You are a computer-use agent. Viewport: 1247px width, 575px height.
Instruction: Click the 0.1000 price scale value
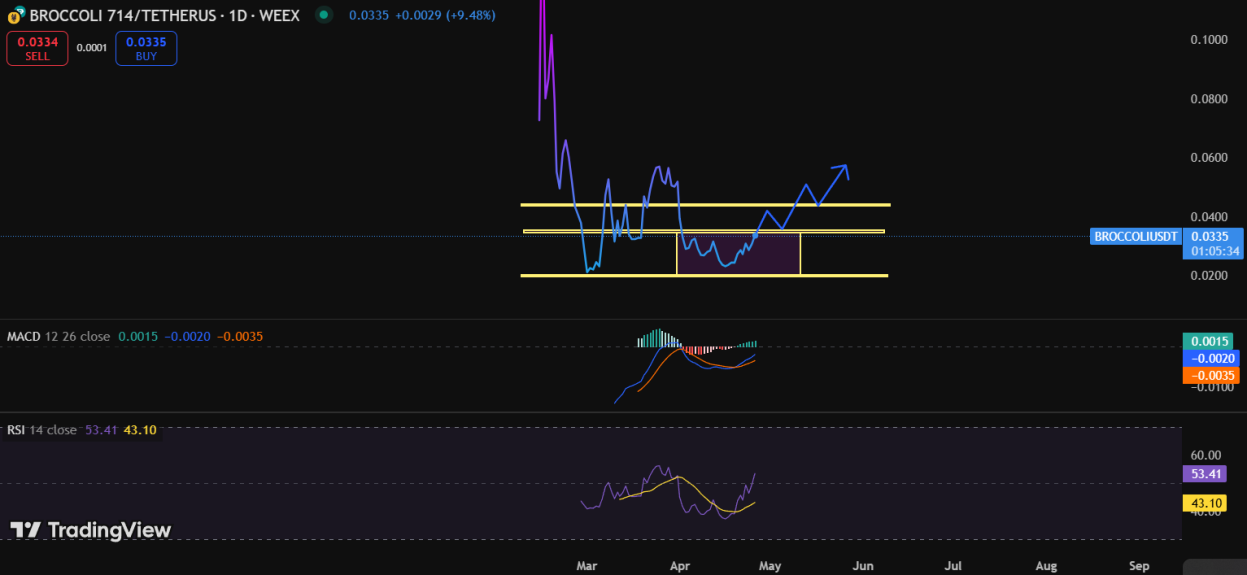pyautogui.click(x=1209, y=40)
